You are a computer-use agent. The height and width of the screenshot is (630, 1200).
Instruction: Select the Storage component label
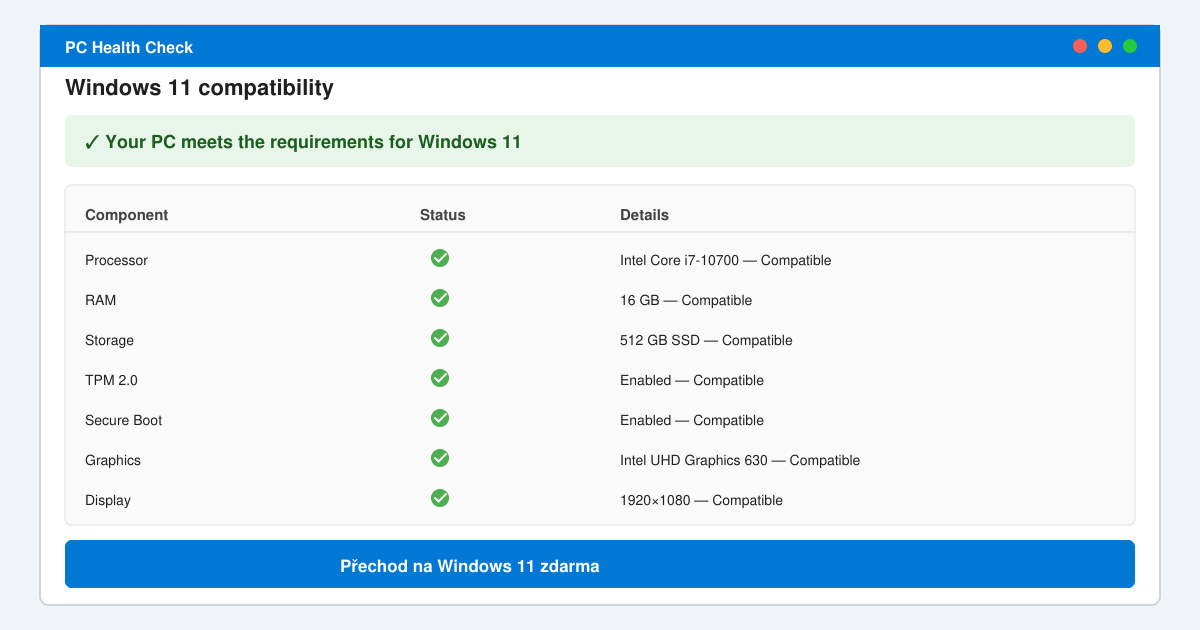109,340
